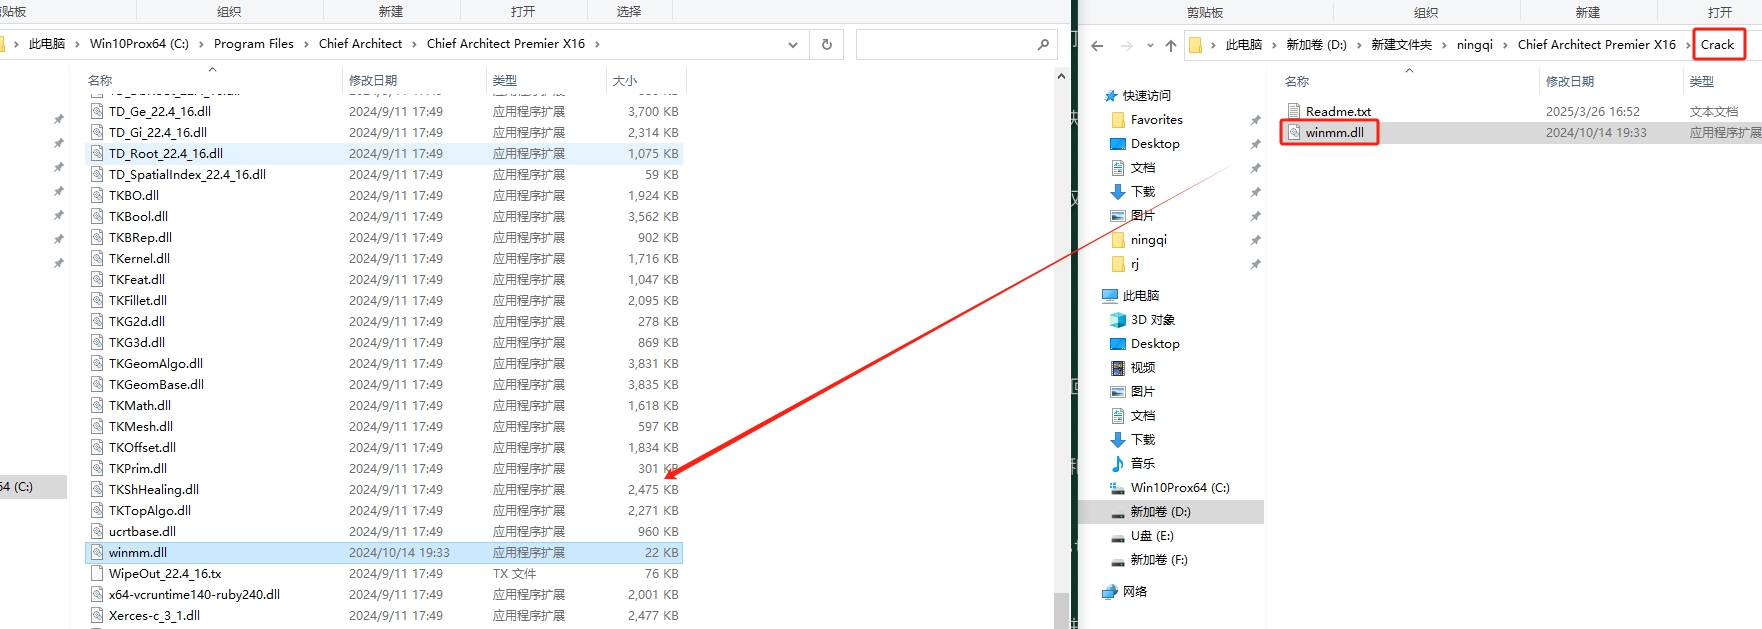Select the Readme.txt file icon
This screenshot has width=1762, height=629.
[x=1294, y=111]
